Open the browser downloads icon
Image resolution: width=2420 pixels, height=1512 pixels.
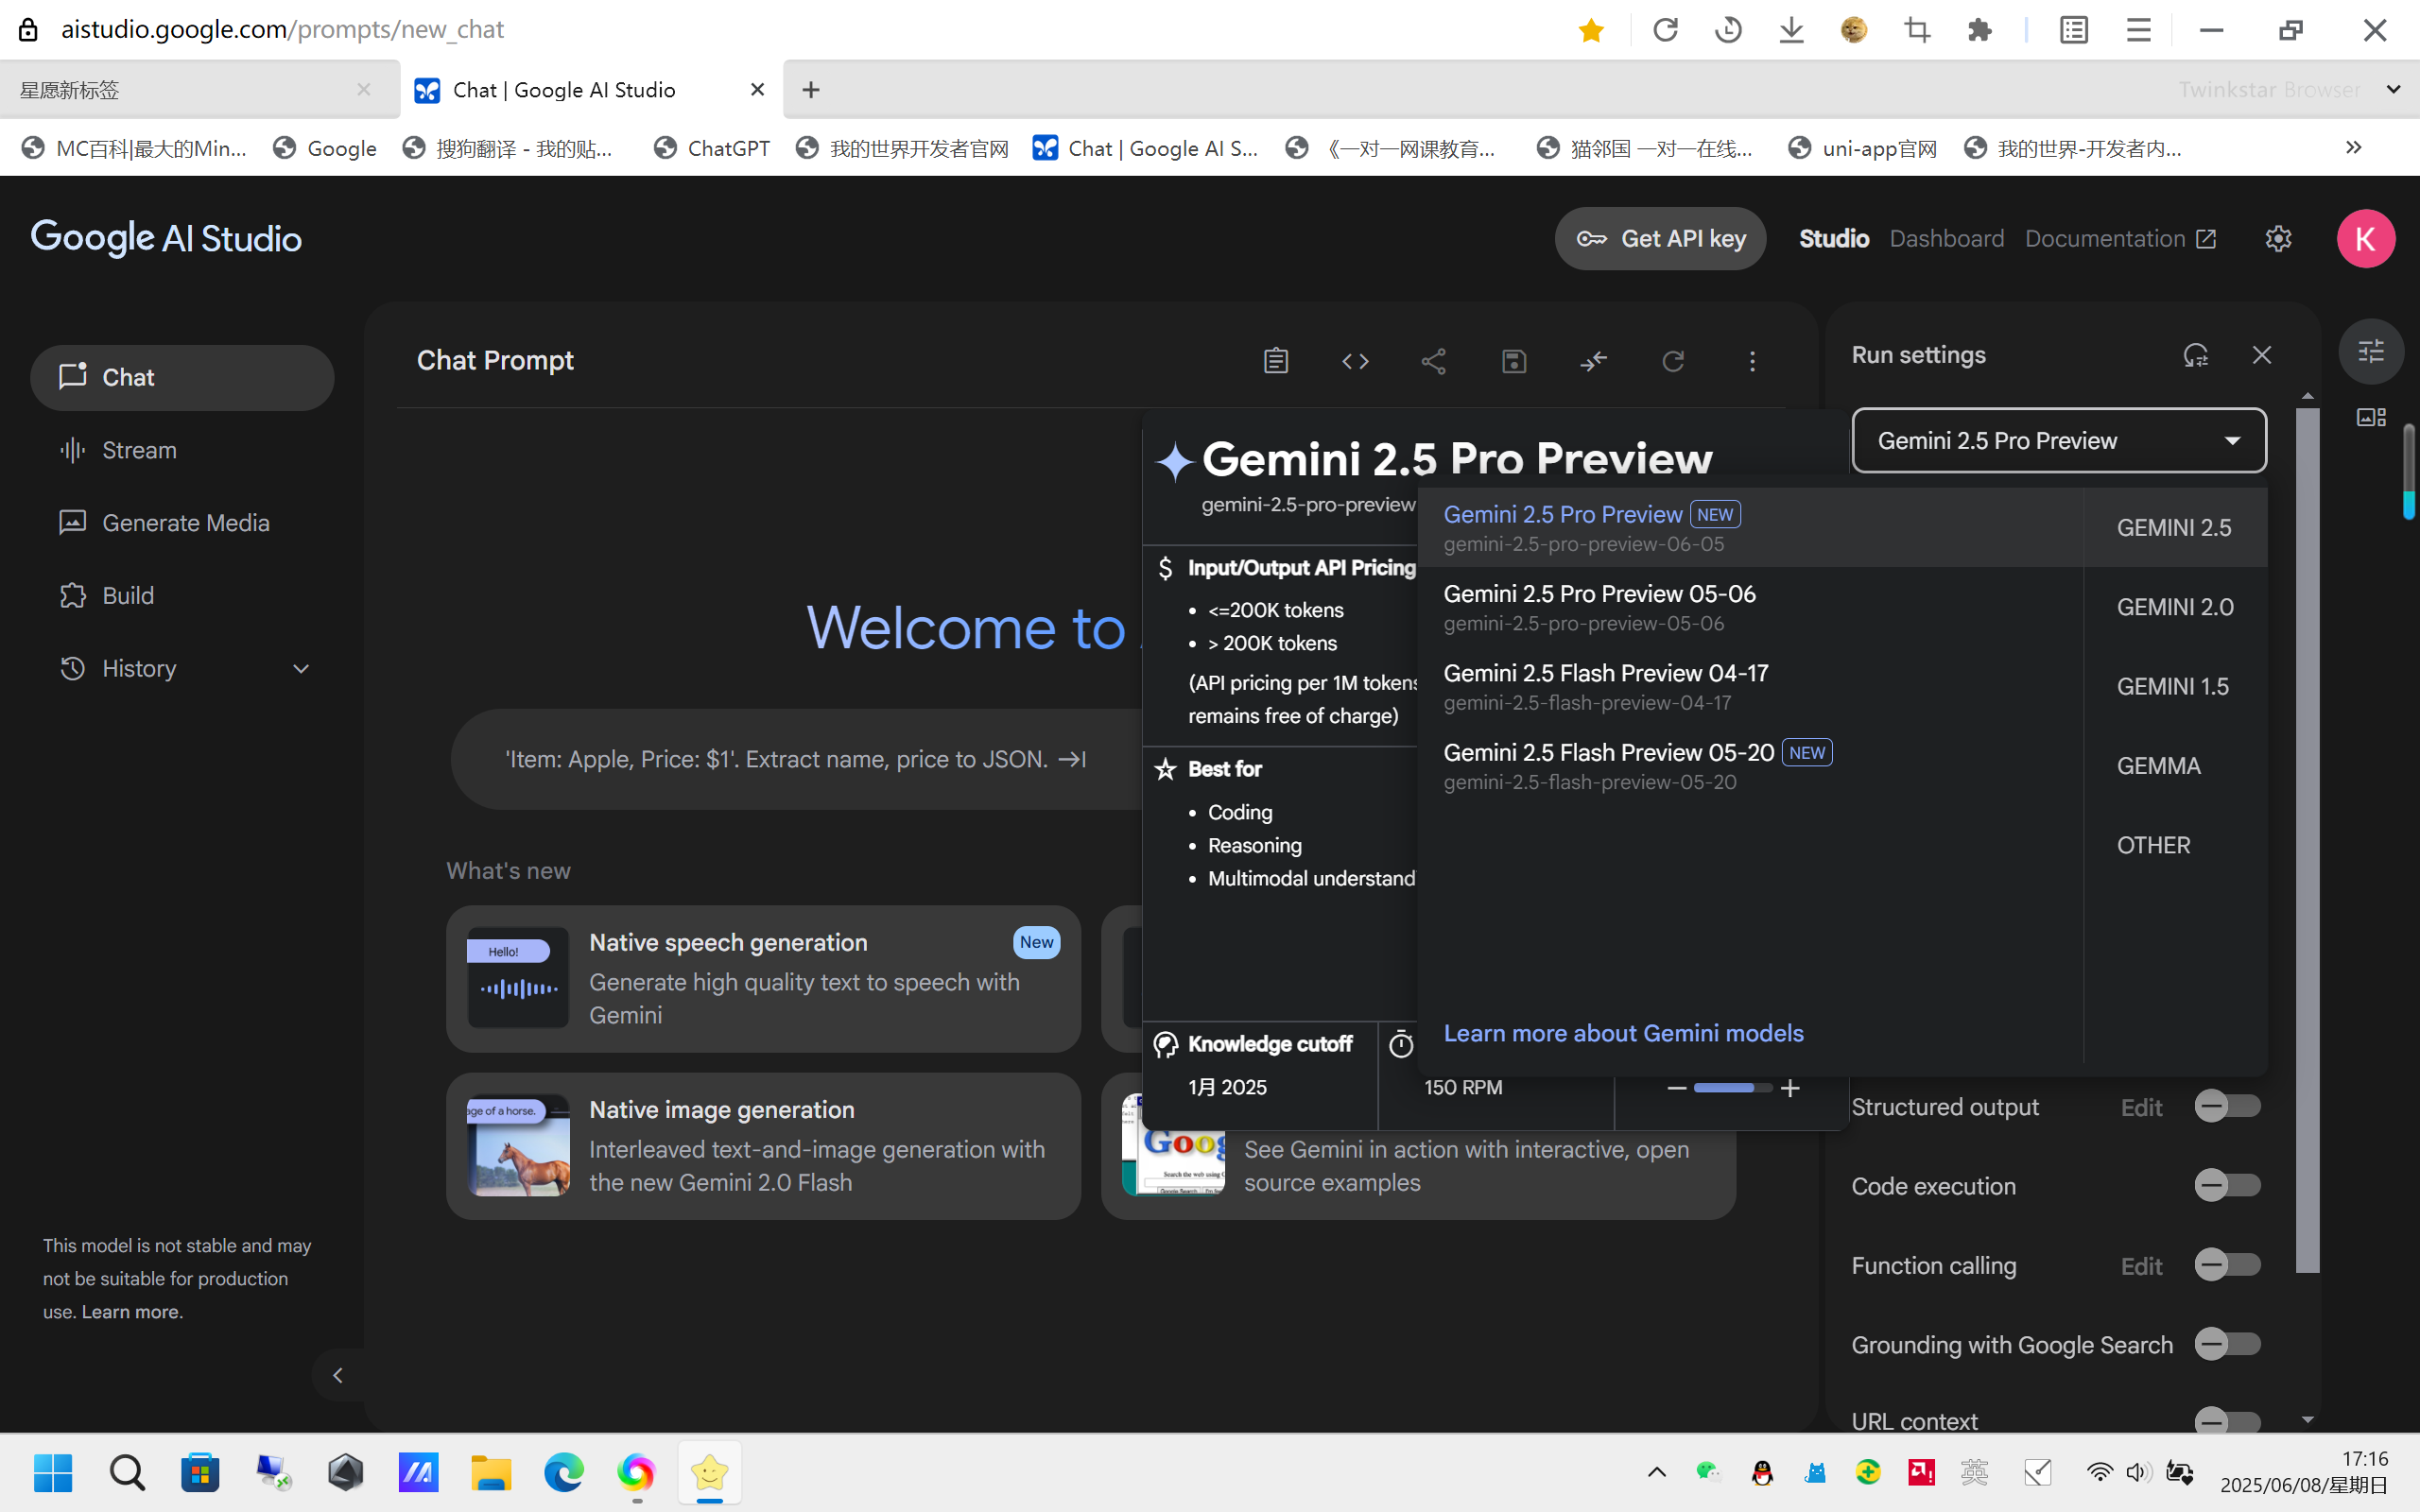(1791, 30)
